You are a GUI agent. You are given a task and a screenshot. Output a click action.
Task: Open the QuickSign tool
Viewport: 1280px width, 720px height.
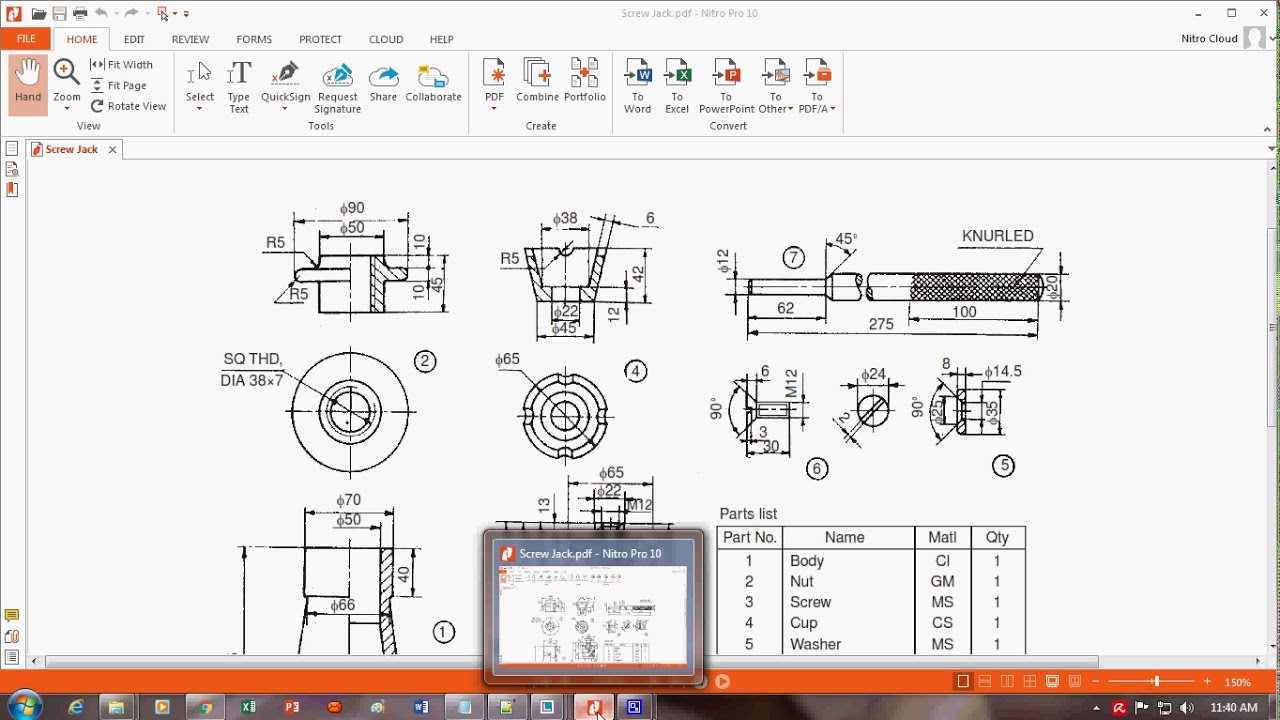click(286, 84)
